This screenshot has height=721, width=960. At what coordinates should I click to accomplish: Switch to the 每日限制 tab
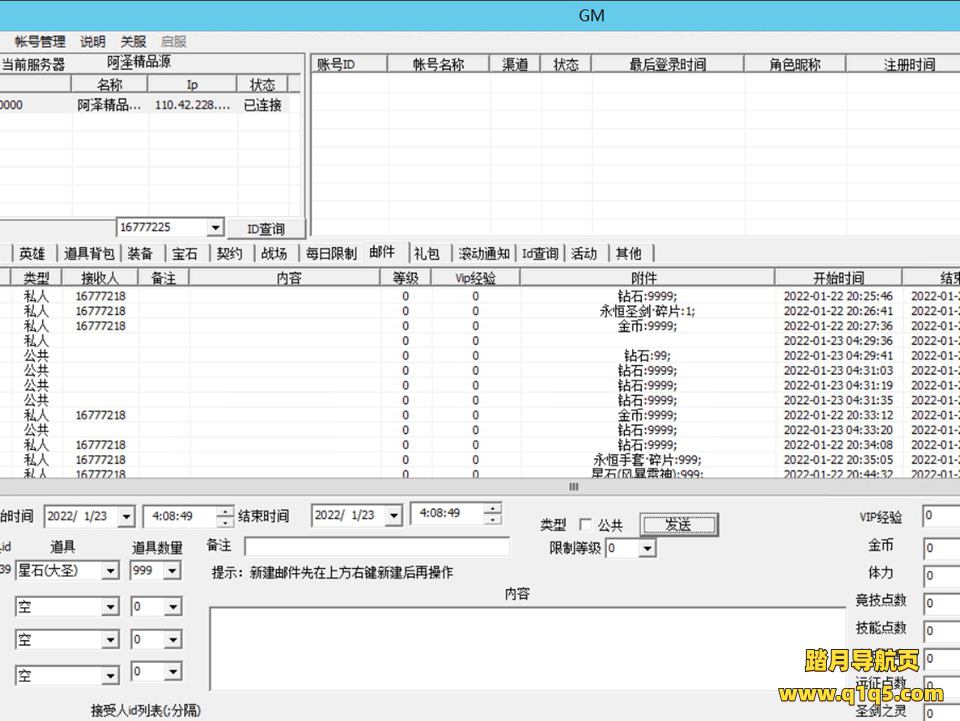click(332, 253)
